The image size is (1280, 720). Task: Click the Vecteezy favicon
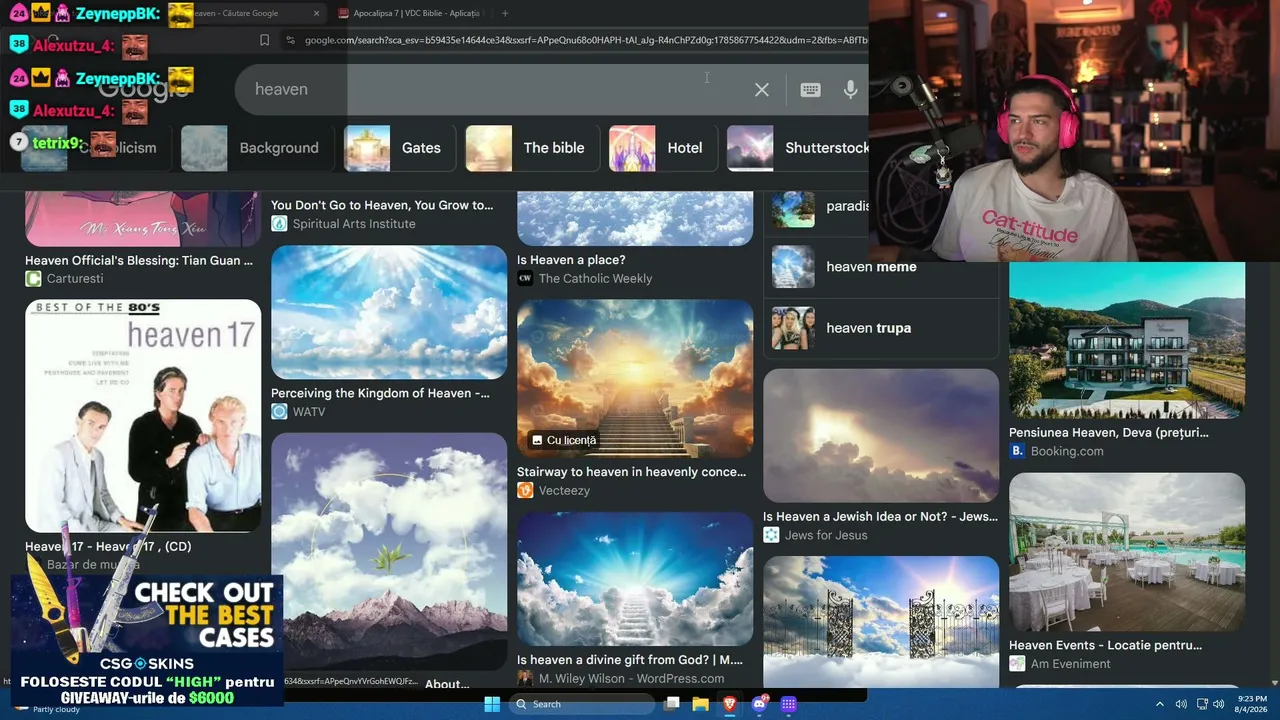pos(525,490)
